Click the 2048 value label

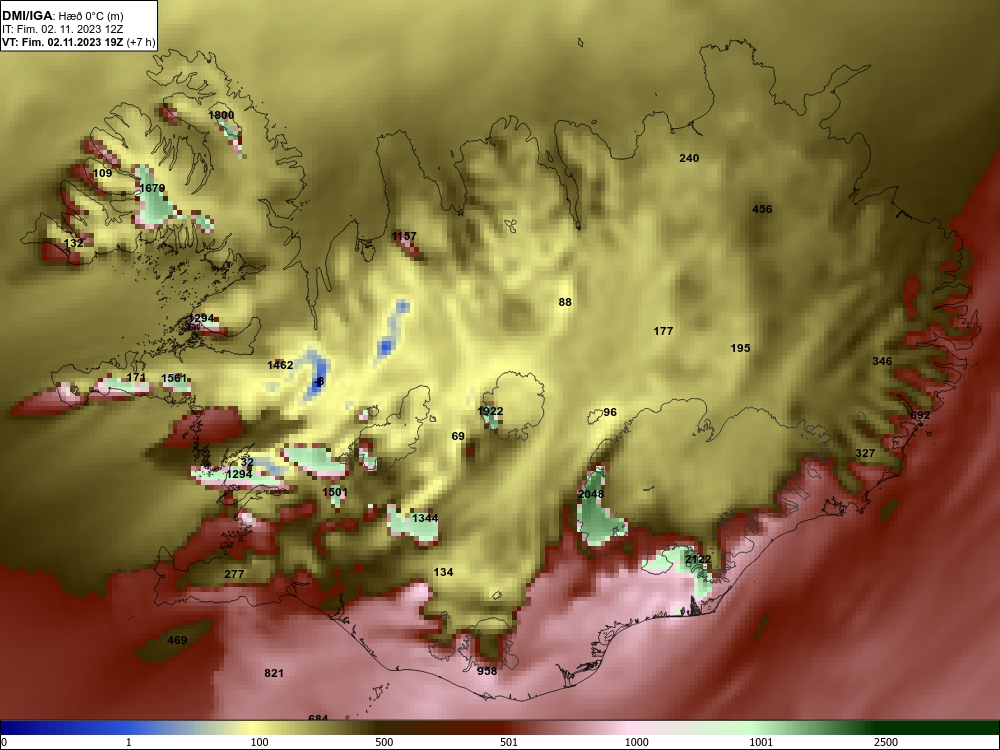pyautogui.click(x=591, y=494)
